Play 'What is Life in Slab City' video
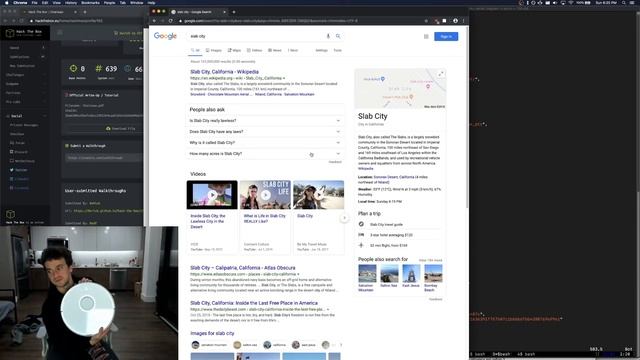Viewport: 640px width, 360px height. 265,195
